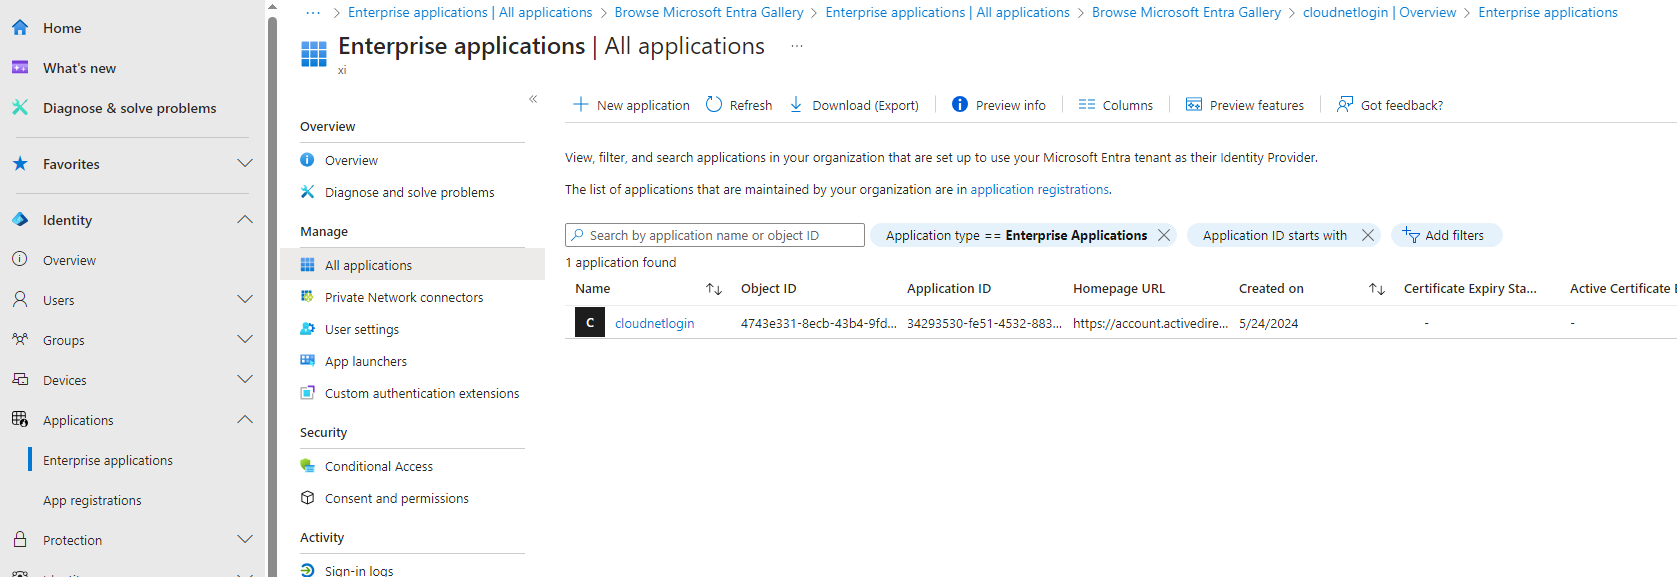Open App launchers
1677x577 pixels.
[x=366, y=361]
